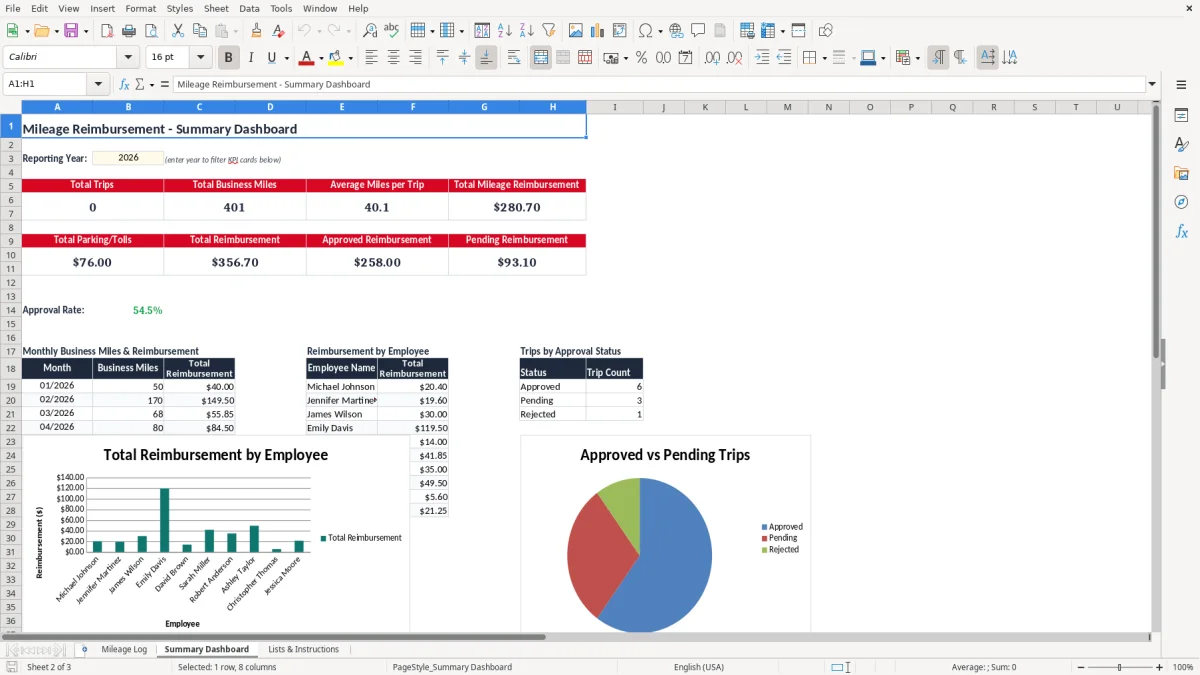Open Navigator from the sidebar

pyautogui.click(x=1181, y=203)
